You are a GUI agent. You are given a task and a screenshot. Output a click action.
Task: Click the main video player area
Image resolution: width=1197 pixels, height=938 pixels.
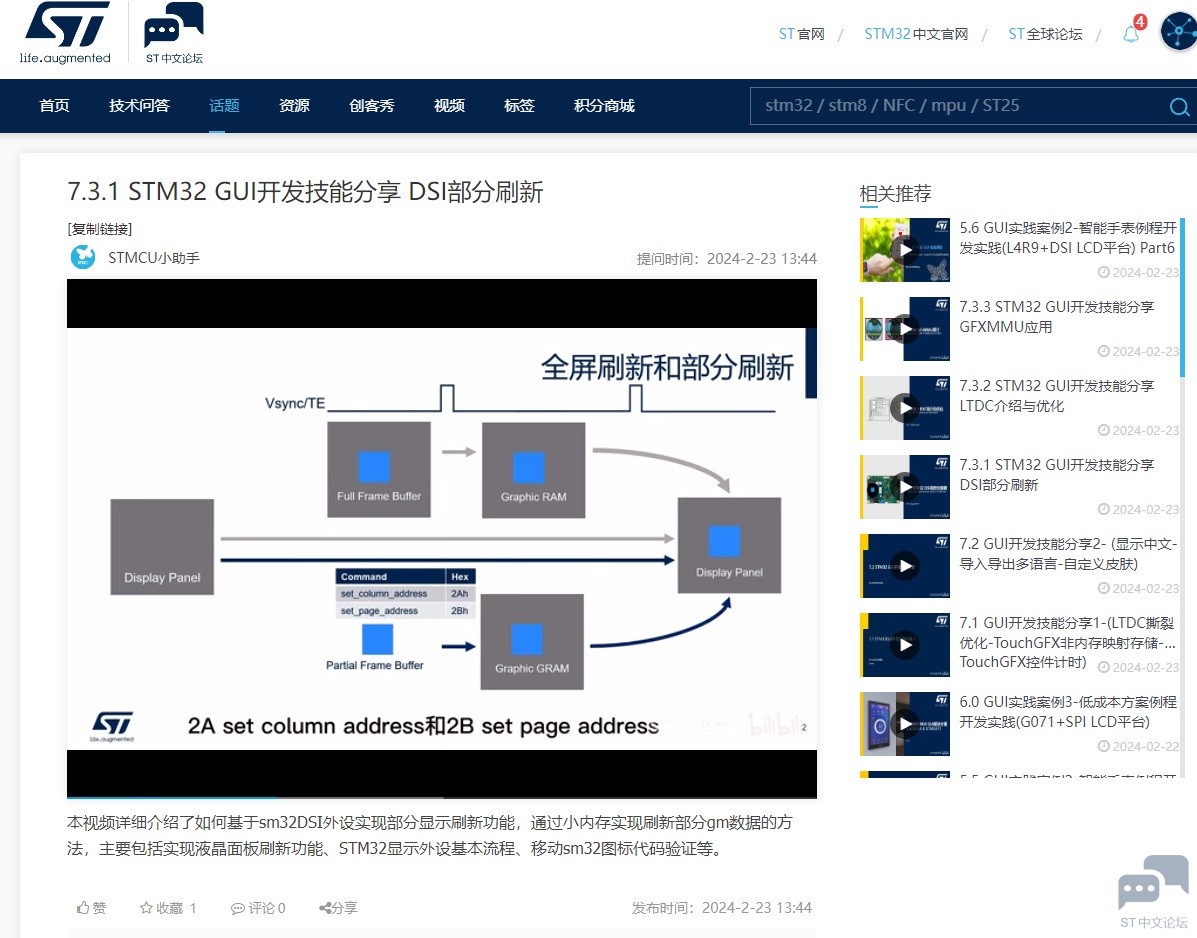[441, 538]
